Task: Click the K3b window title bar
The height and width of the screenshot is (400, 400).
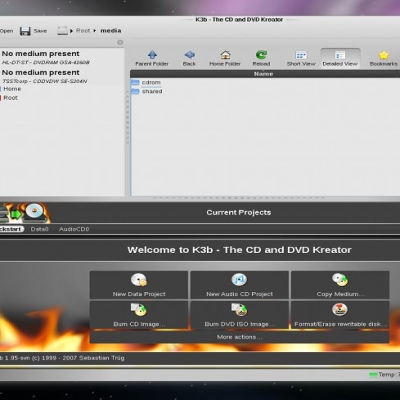Action: coord(239,20)
